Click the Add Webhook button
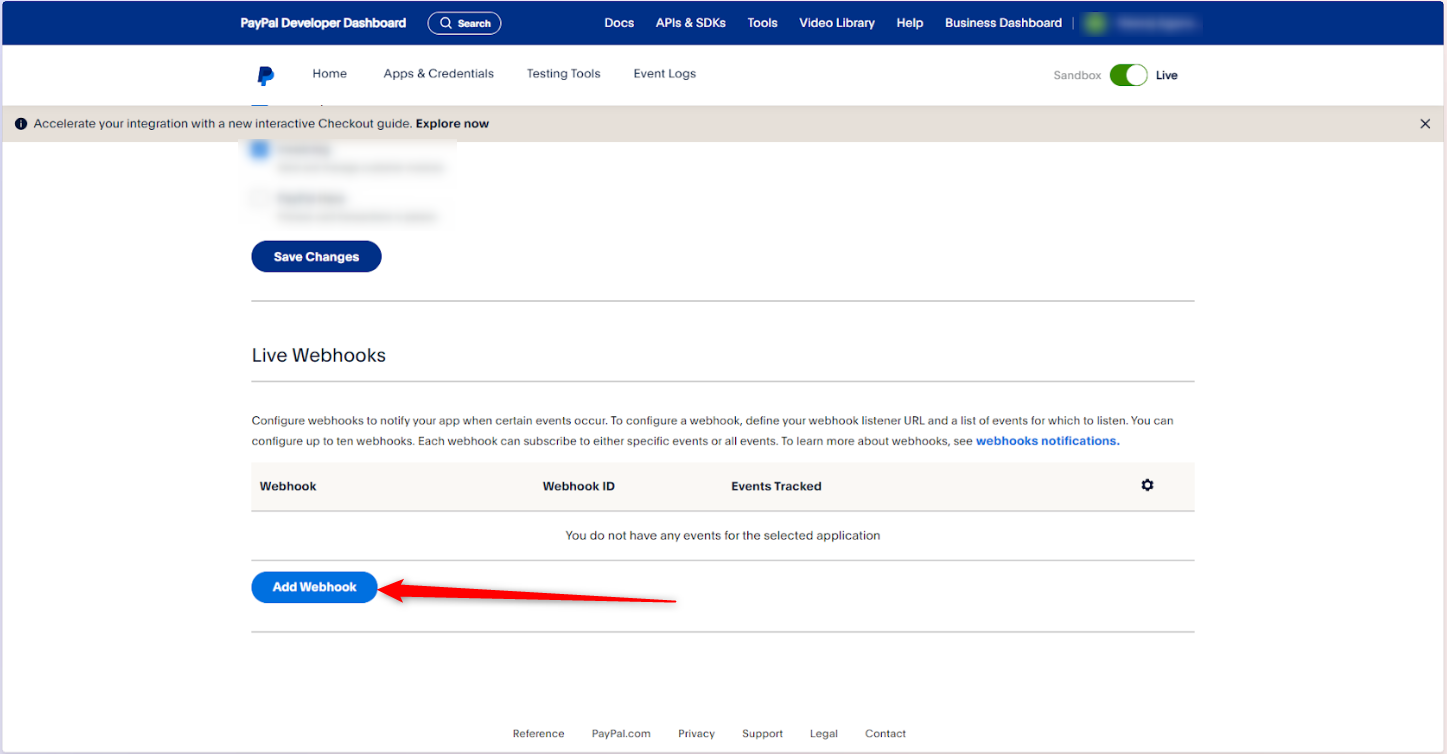The width and height of the screenshot is (1447, 754). (x=314, y=587)
